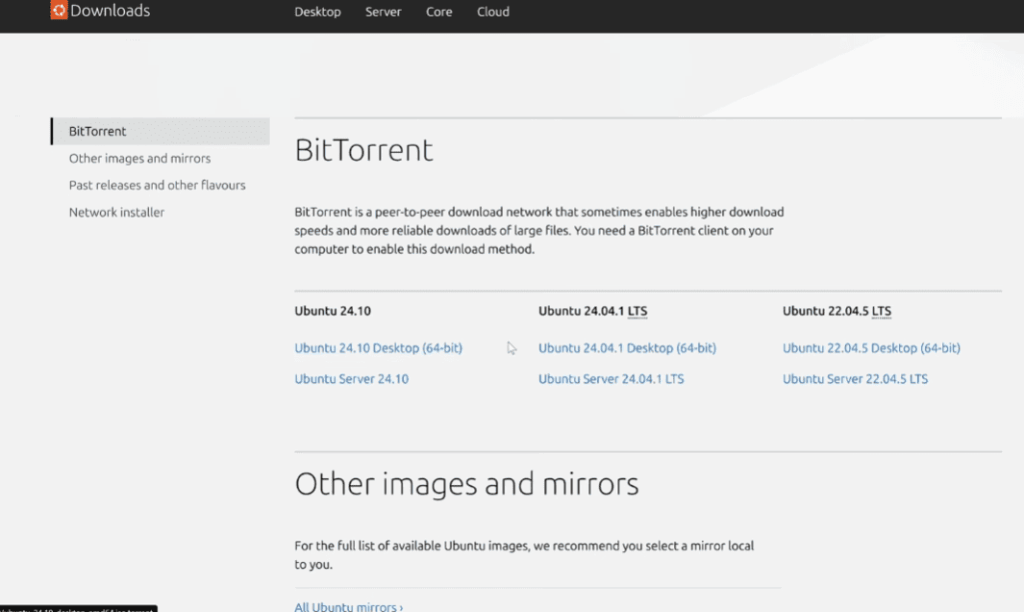The image size is (1024, 612).
Task: Download Ubuntu Server 22.04.5 LTS torrent
Action: [854, 379]
